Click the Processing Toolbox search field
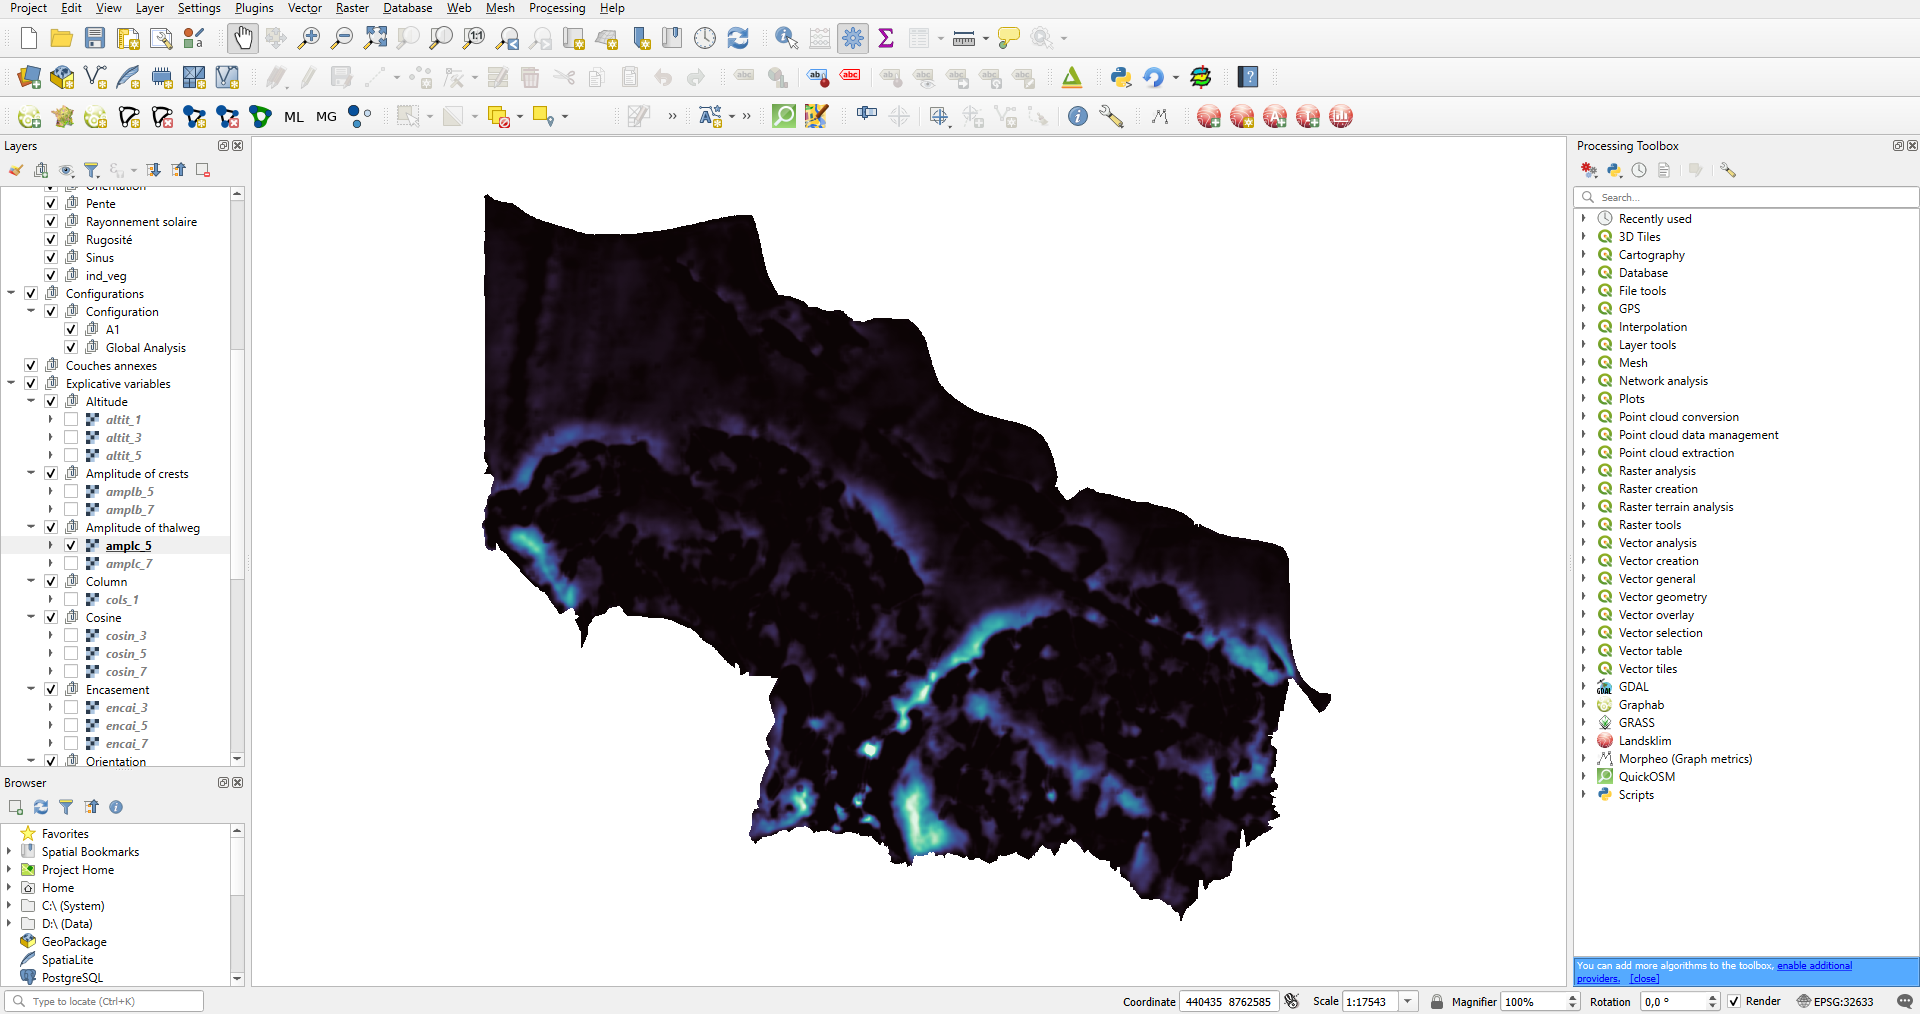The width and height of the screenshot is (1920, 1014). pos(1750,197)
